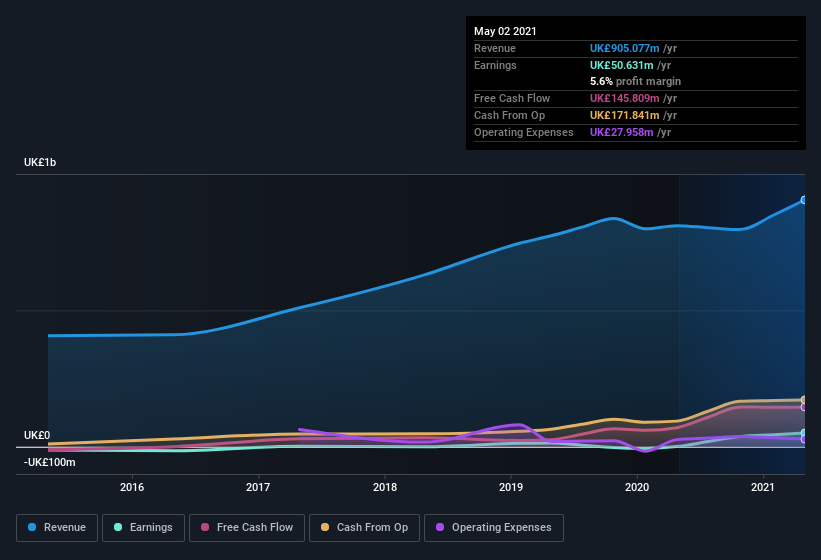Click the May 02 2021 tooltip date
The width and height of the screenshot is (821, 560).
[x=505, y=31]
